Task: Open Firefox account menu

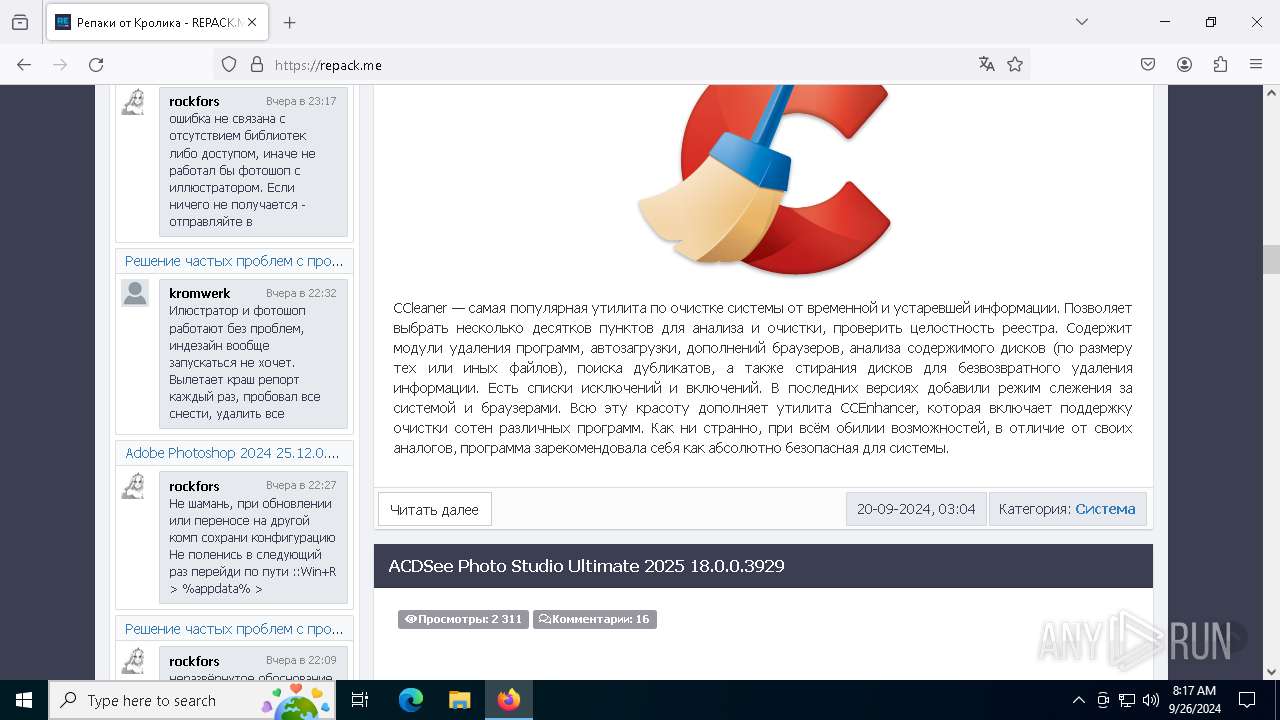Action: [x=1184, y=64]
